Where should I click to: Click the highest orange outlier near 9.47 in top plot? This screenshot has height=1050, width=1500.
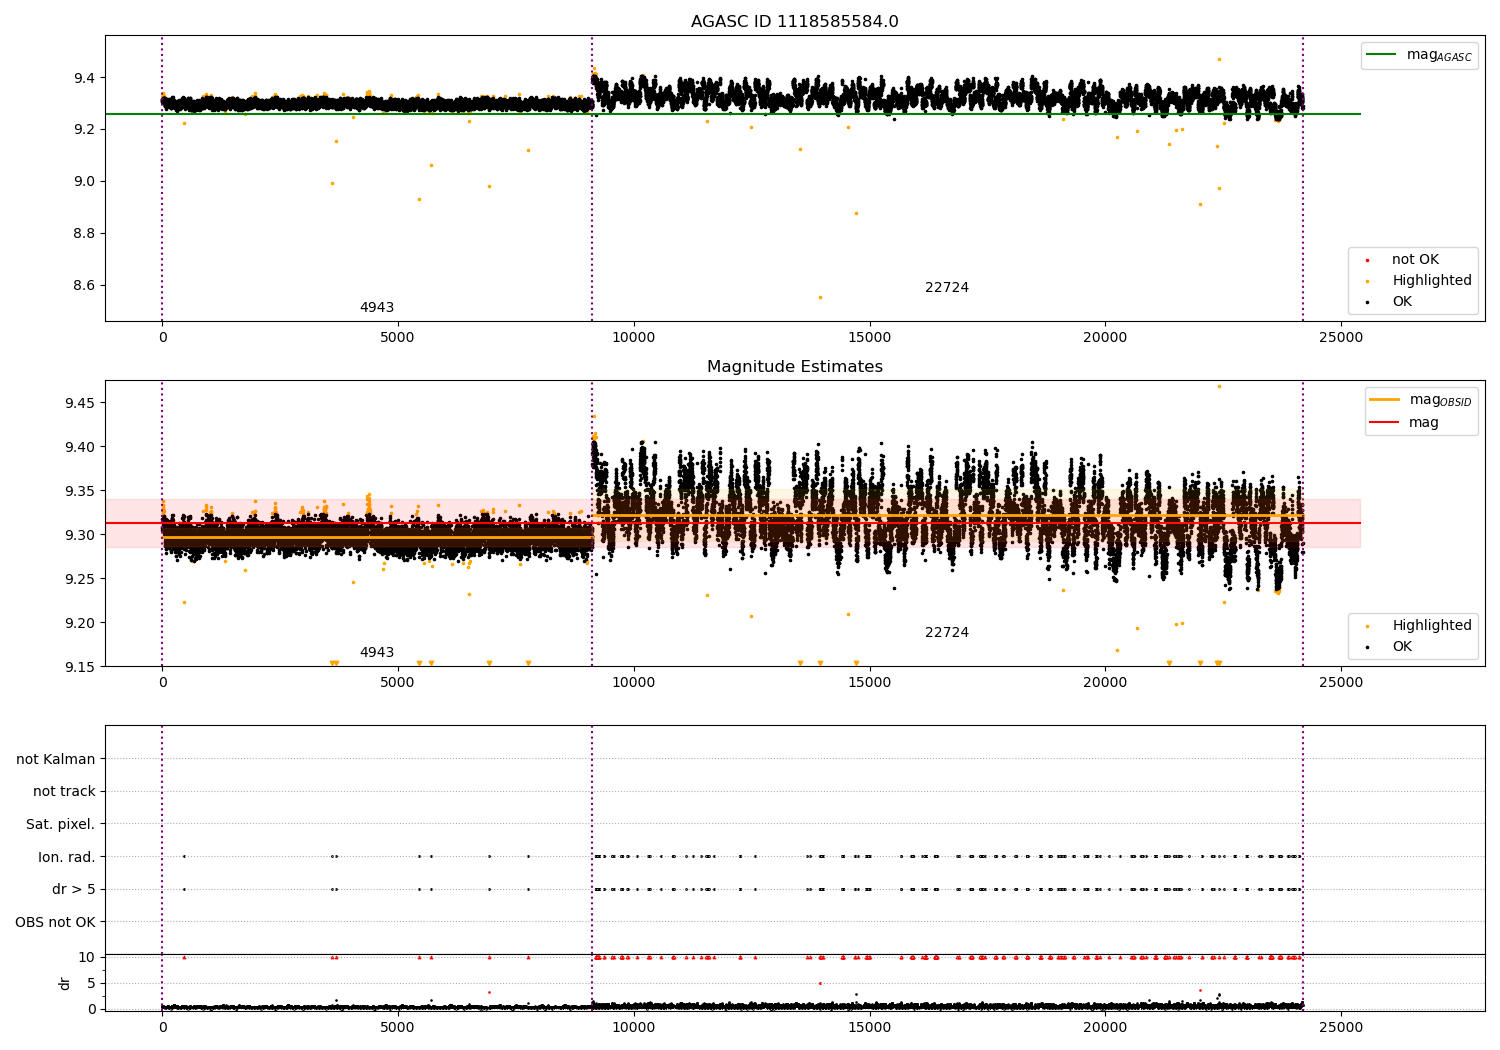[1219, 59]
